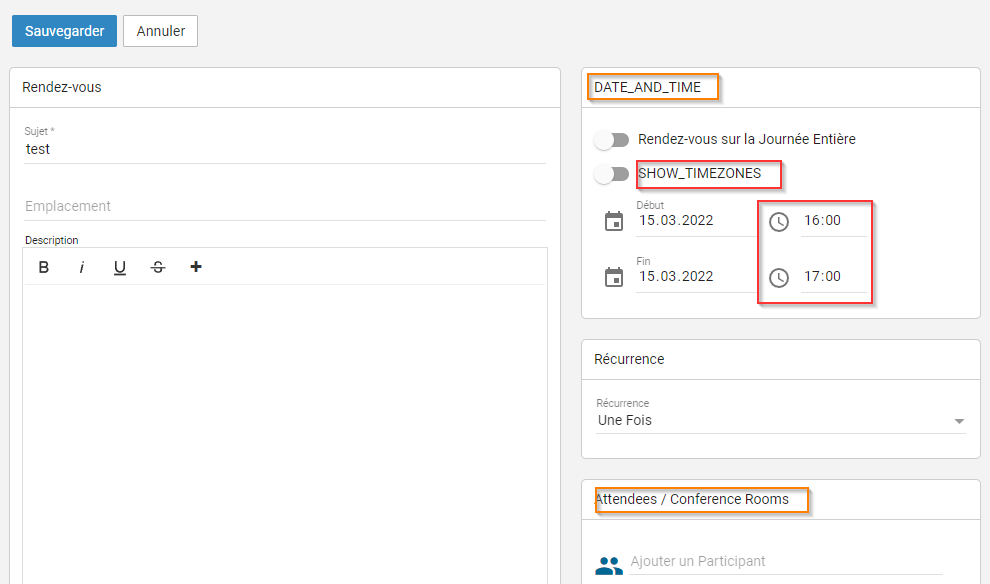Open the Récurrence dropdown set to Une Fois

[780, 421]
